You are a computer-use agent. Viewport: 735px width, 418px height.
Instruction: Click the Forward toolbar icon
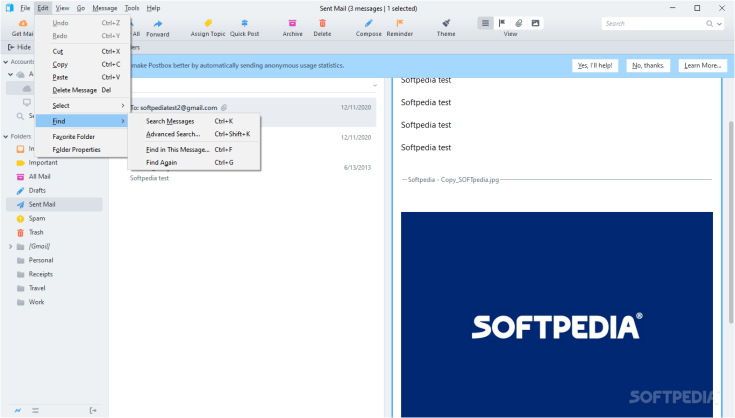(158, 23)
